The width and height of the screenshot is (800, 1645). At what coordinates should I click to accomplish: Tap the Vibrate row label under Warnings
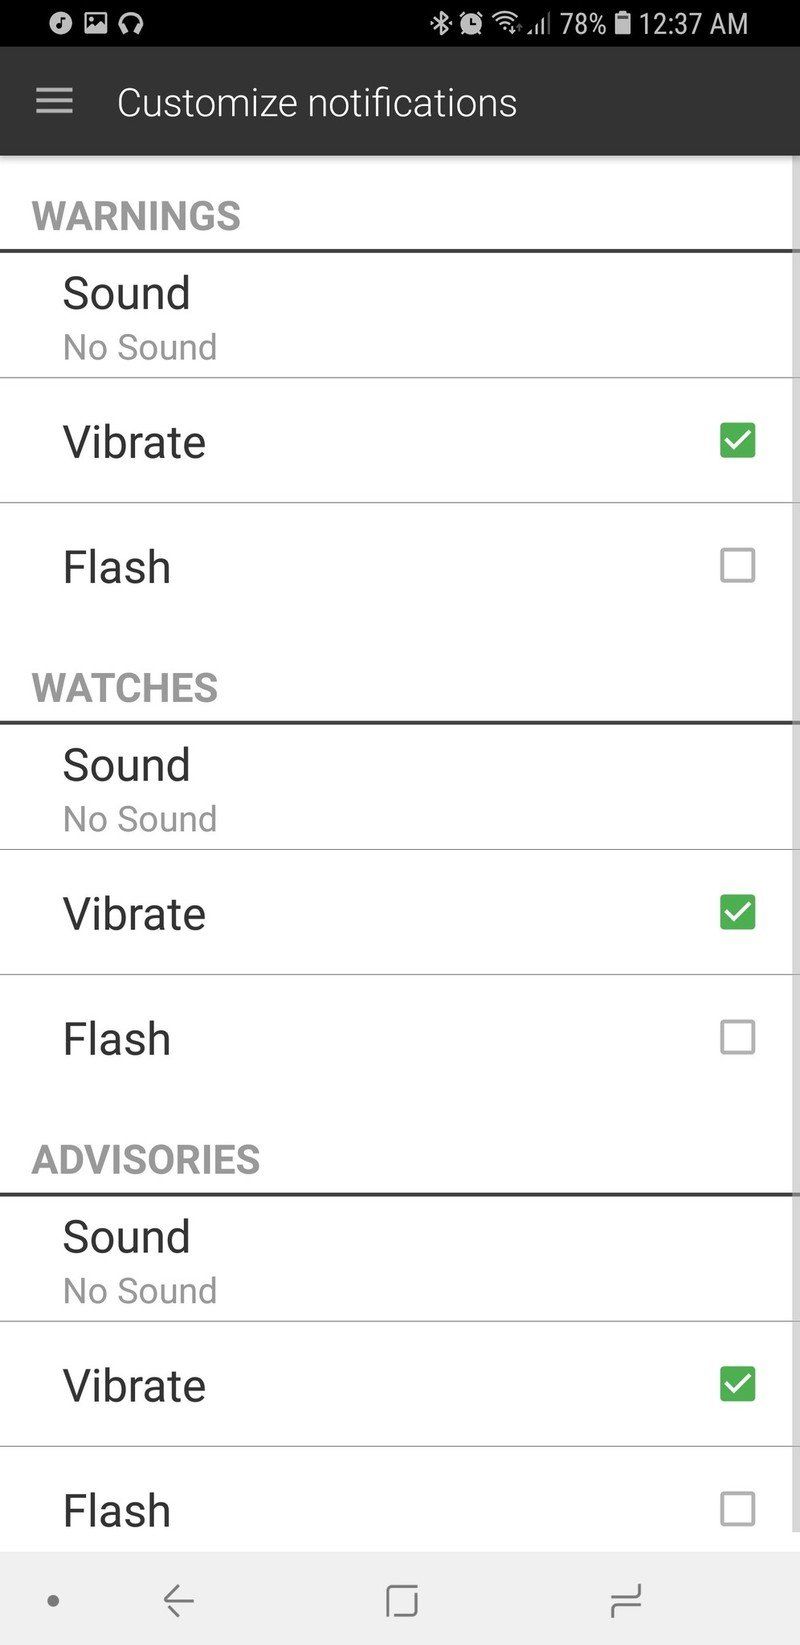tap(134, 442)
